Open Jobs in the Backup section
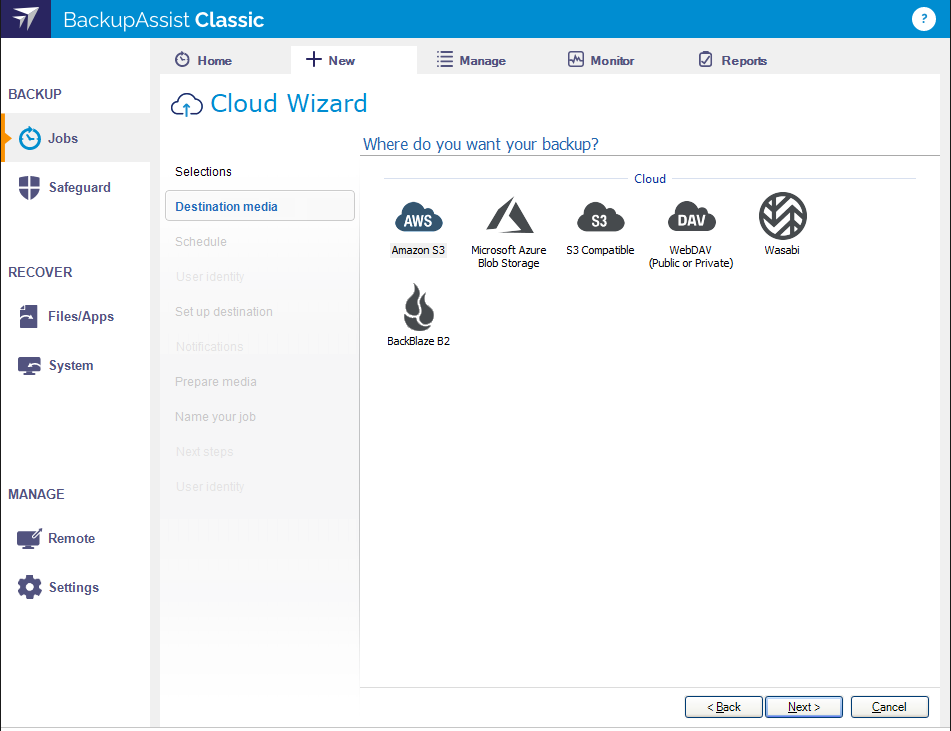This screenshot has width=951, height=731. [x=75, y=138]
